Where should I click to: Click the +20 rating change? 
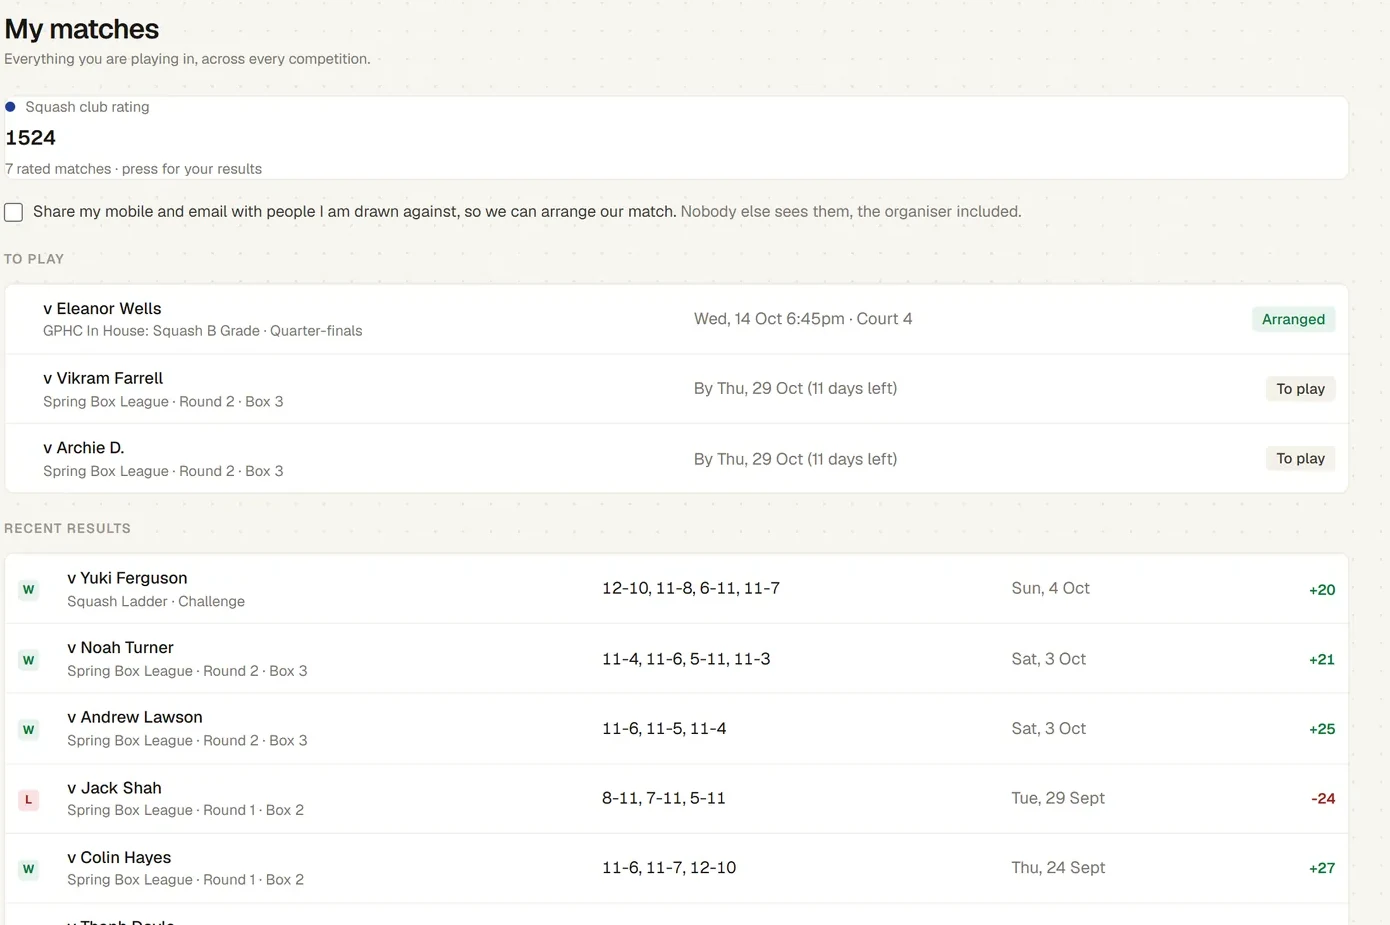point(1322,590)
